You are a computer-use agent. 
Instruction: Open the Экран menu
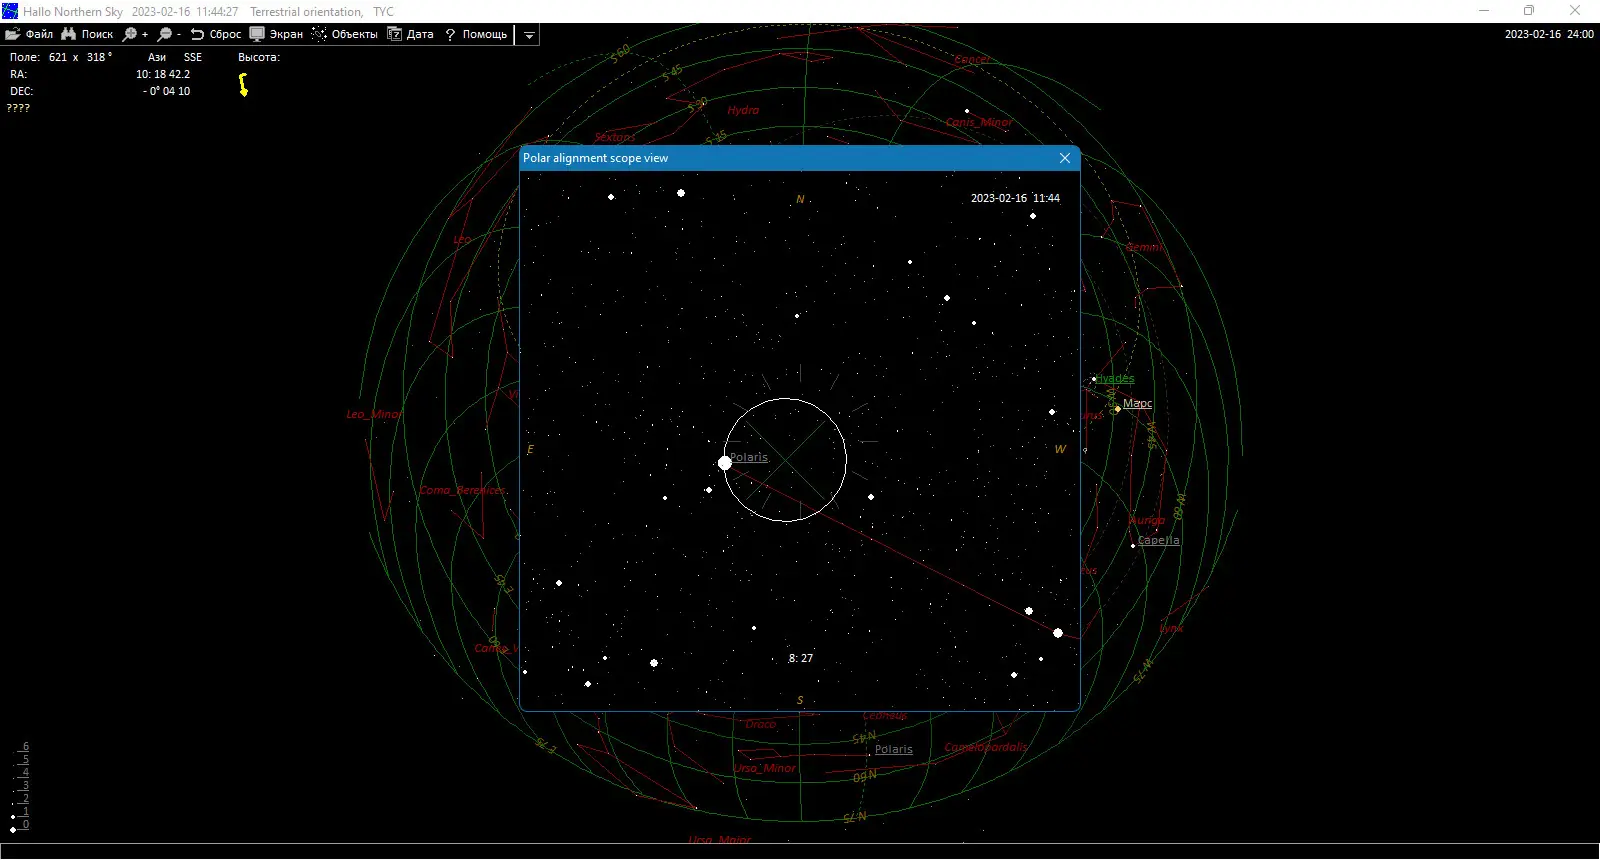(x=276, y=34)
